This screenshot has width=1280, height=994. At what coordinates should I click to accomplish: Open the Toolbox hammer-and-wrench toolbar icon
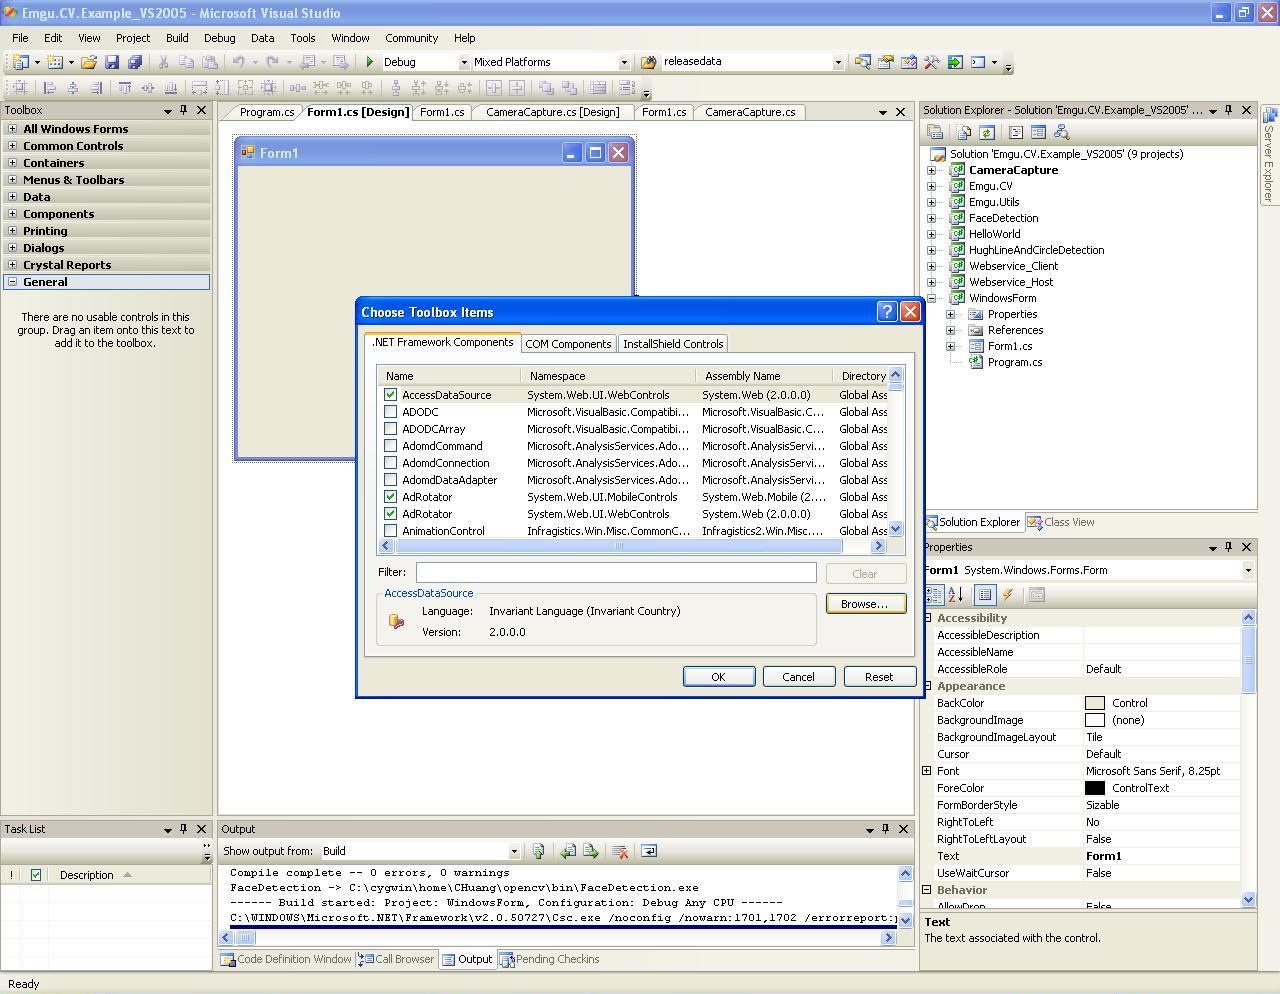coord(931,62)
